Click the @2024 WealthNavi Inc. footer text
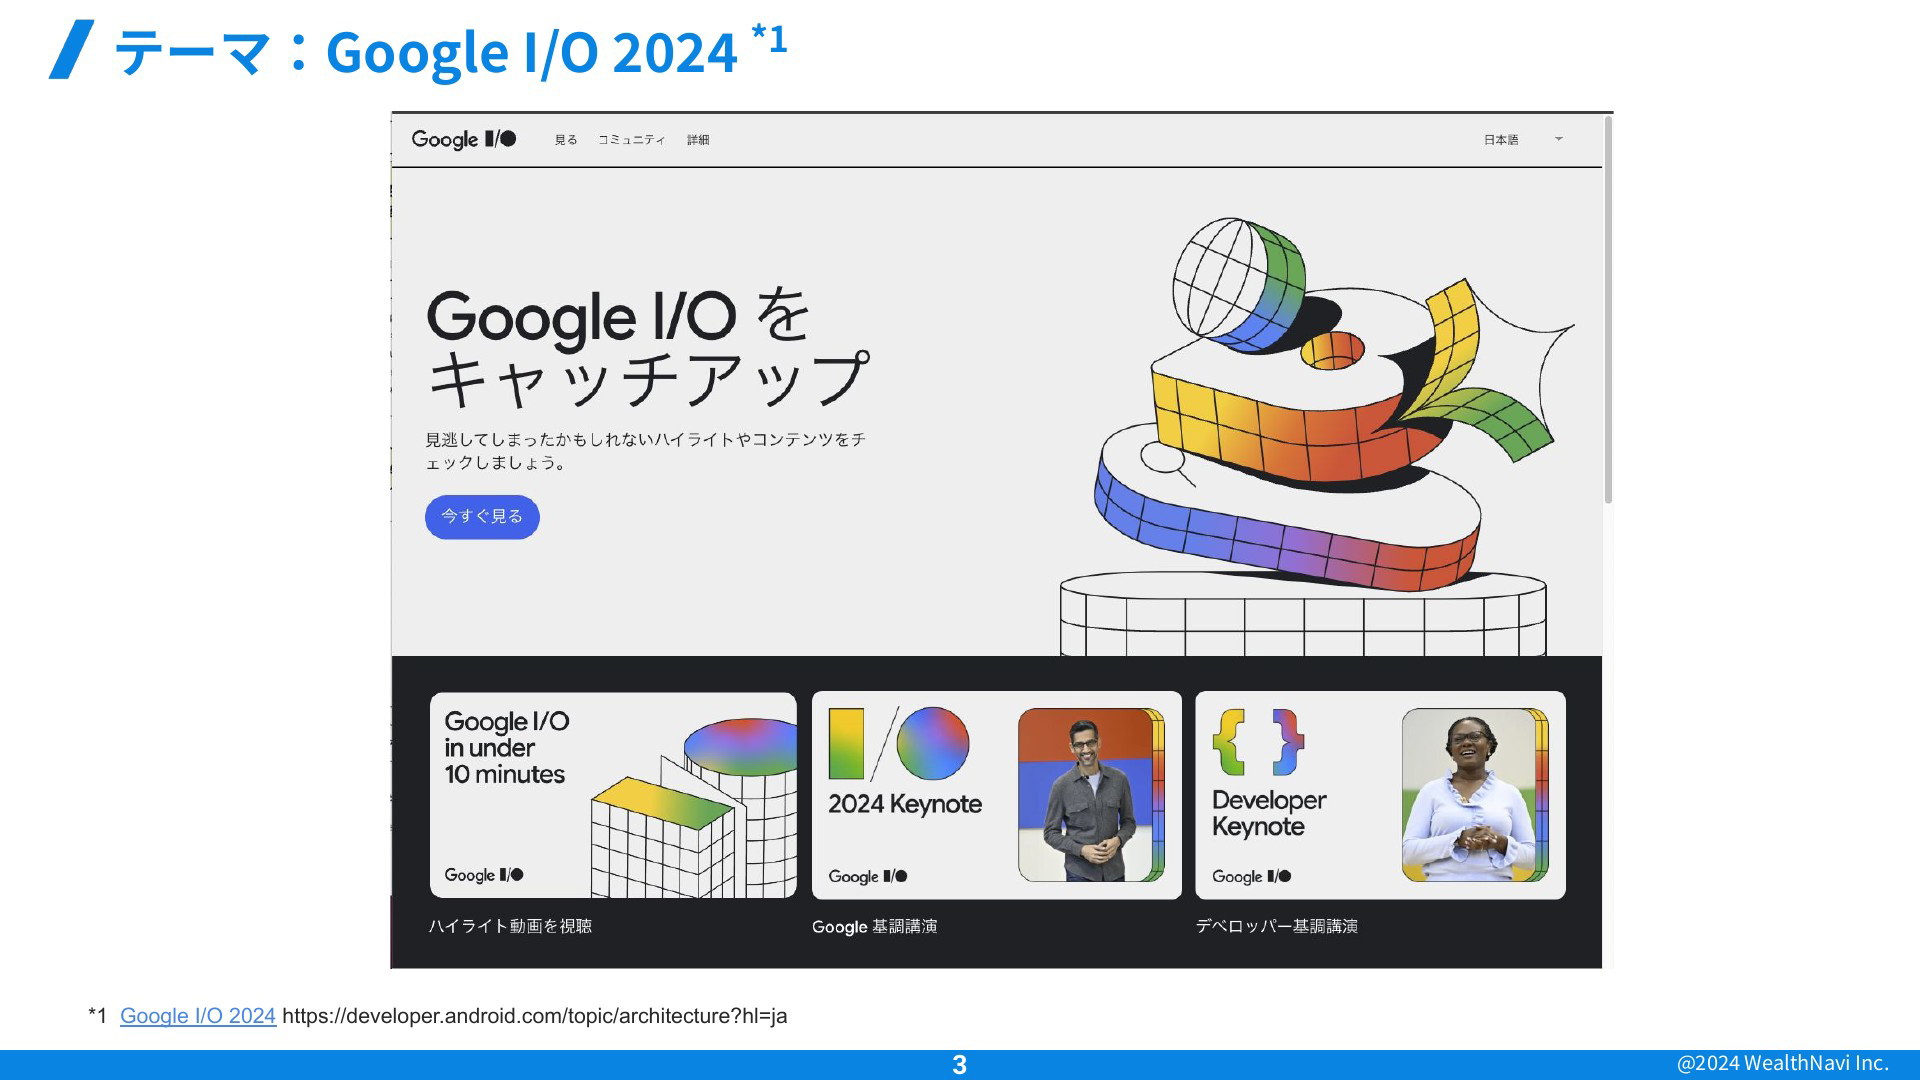The image size is (1920, 1080). coord(1783,1063)
